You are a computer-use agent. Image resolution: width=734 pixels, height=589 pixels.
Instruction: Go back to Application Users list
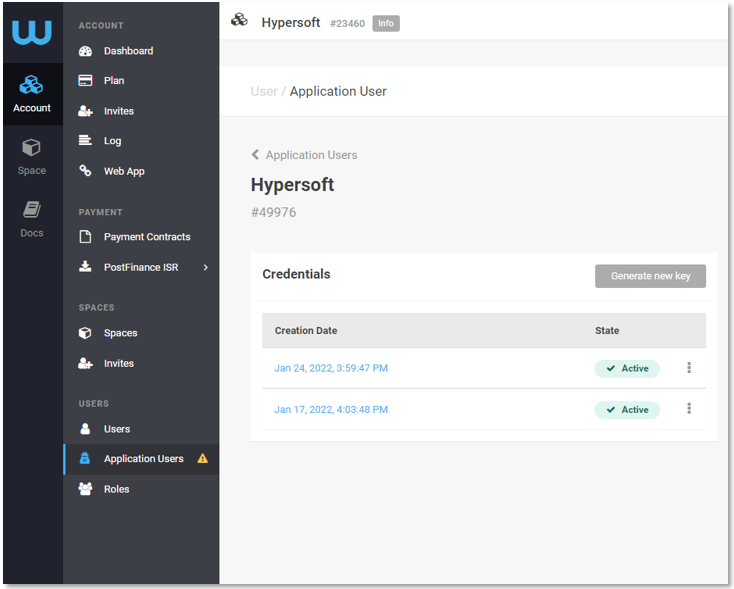pos(304,155)
